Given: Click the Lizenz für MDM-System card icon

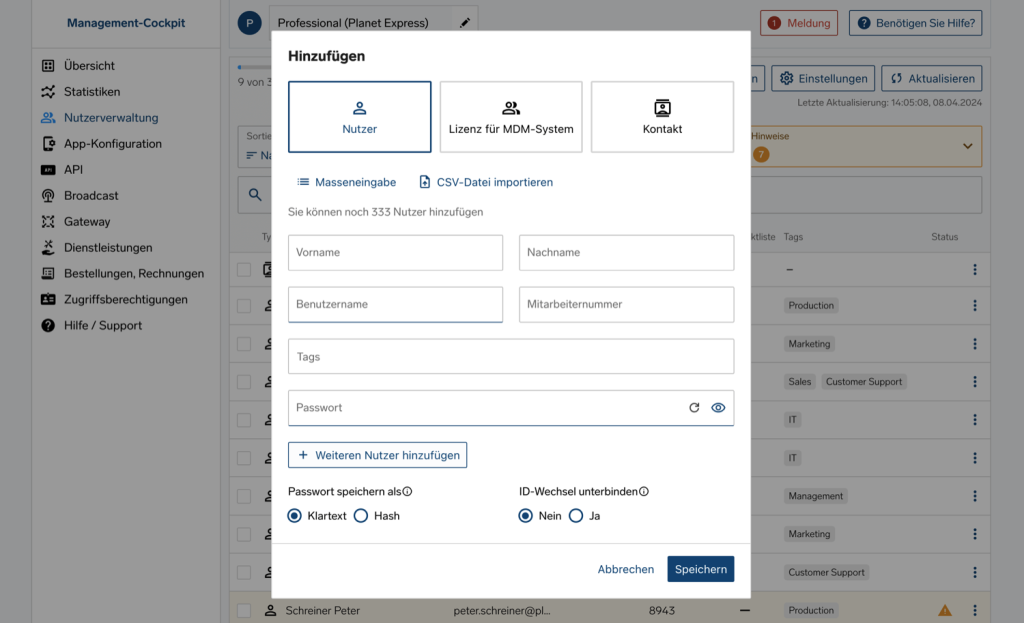Looking at the screenshot, I should (510, 108).
